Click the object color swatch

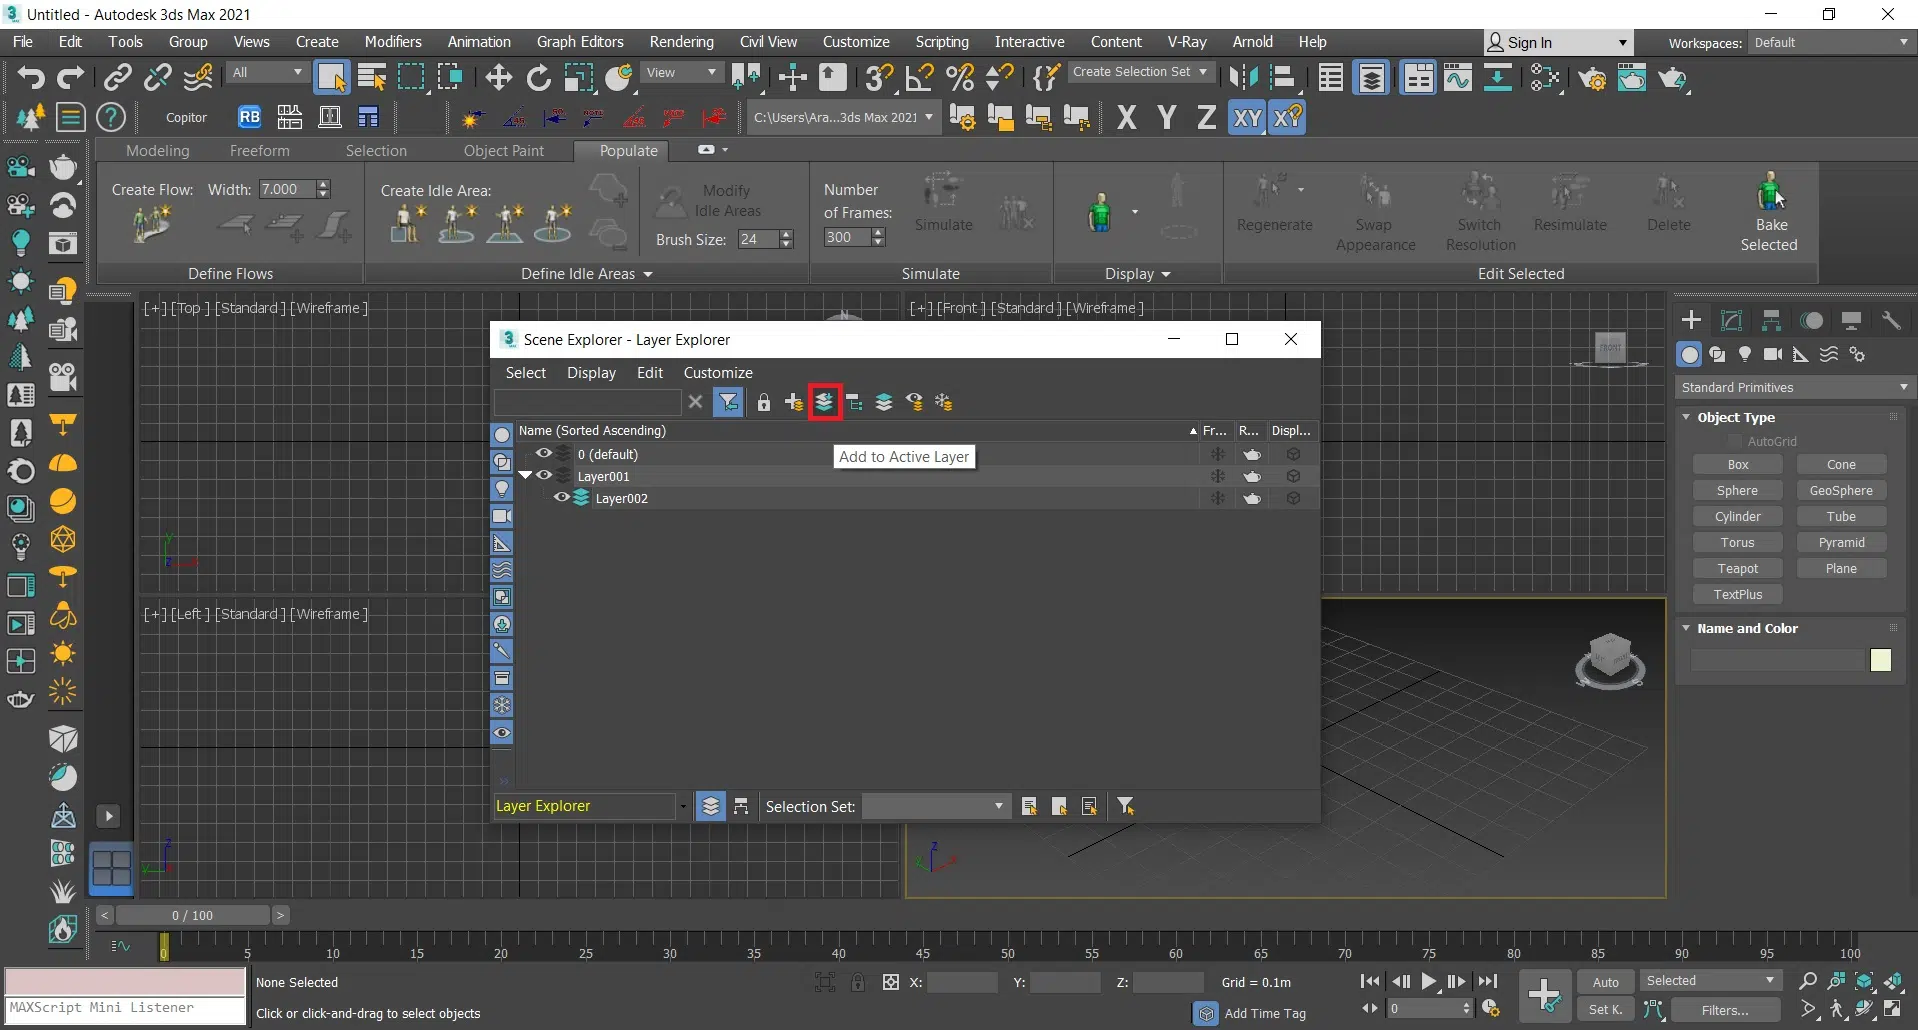click(1880, 660)
